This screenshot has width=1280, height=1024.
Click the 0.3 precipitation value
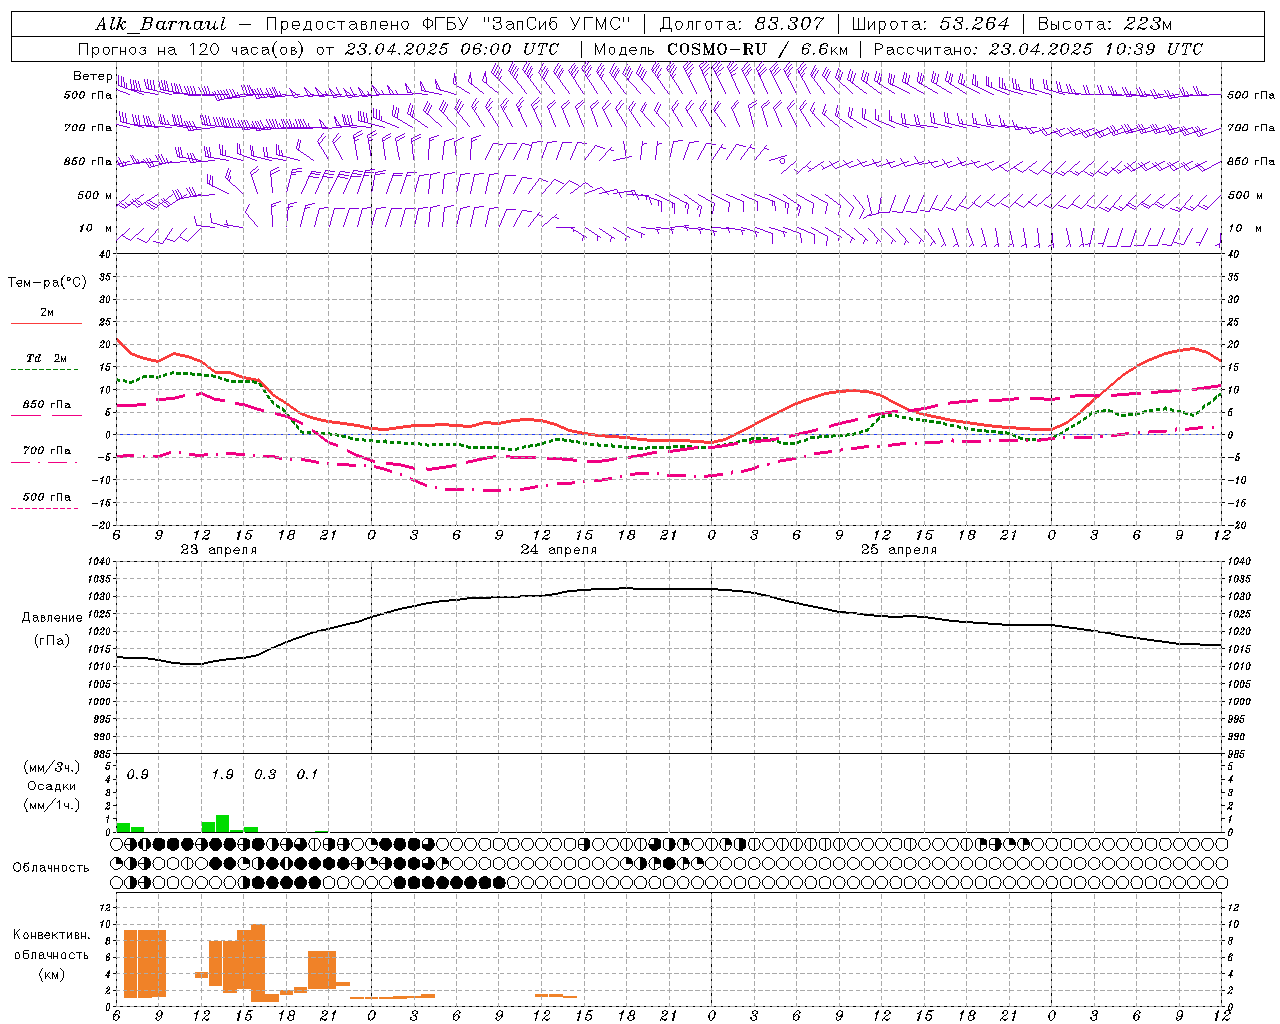[x=265, y=775]
